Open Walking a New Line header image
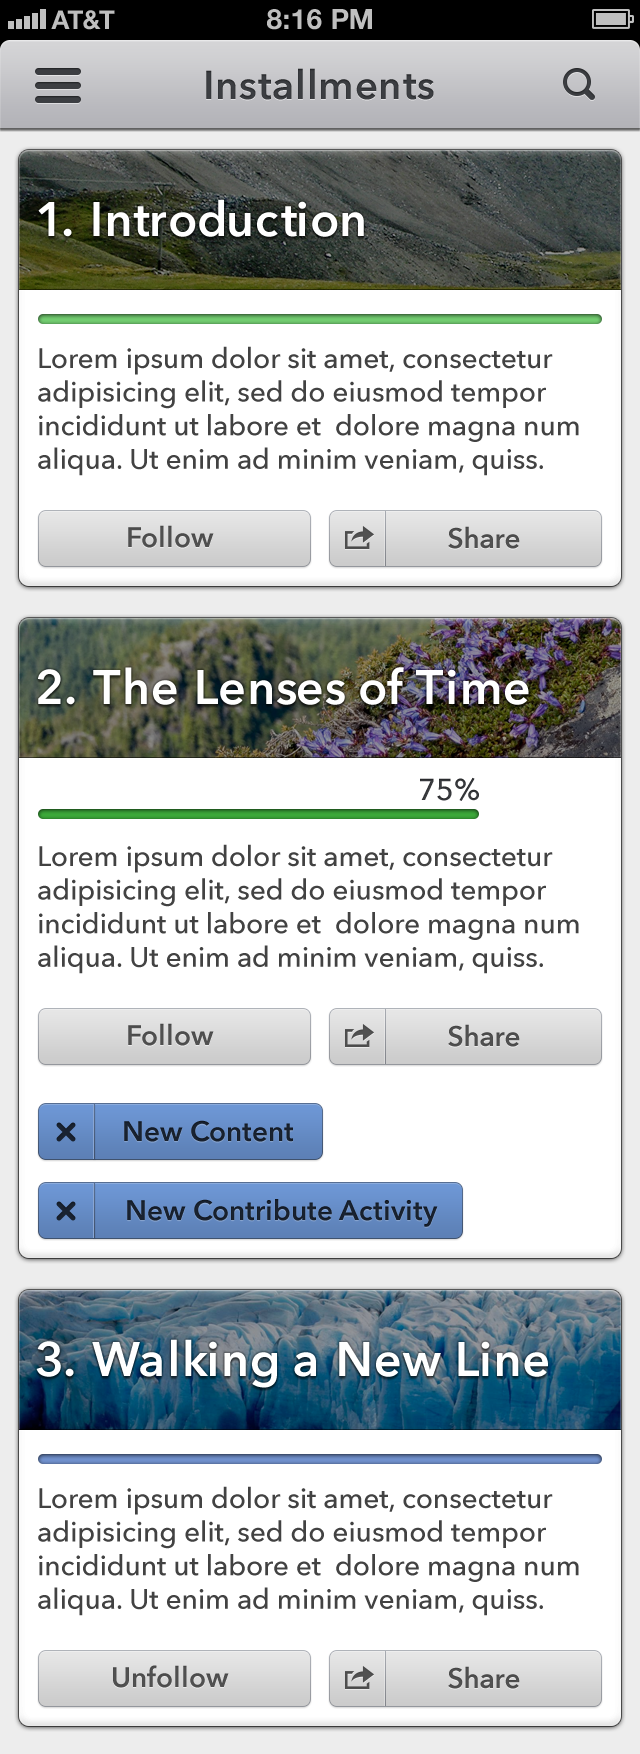 (320, 1360)
